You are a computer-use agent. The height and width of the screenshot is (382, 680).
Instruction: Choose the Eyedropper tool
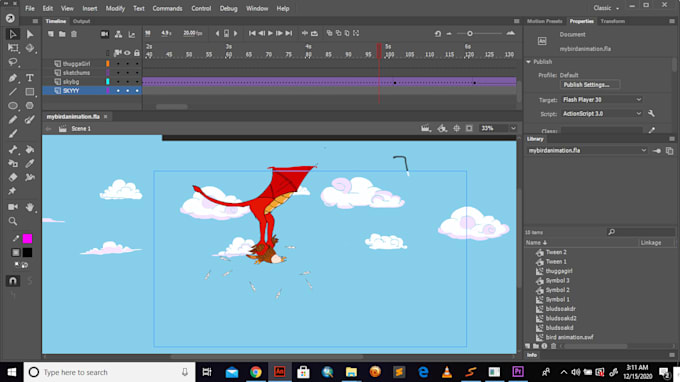[29, 163]
